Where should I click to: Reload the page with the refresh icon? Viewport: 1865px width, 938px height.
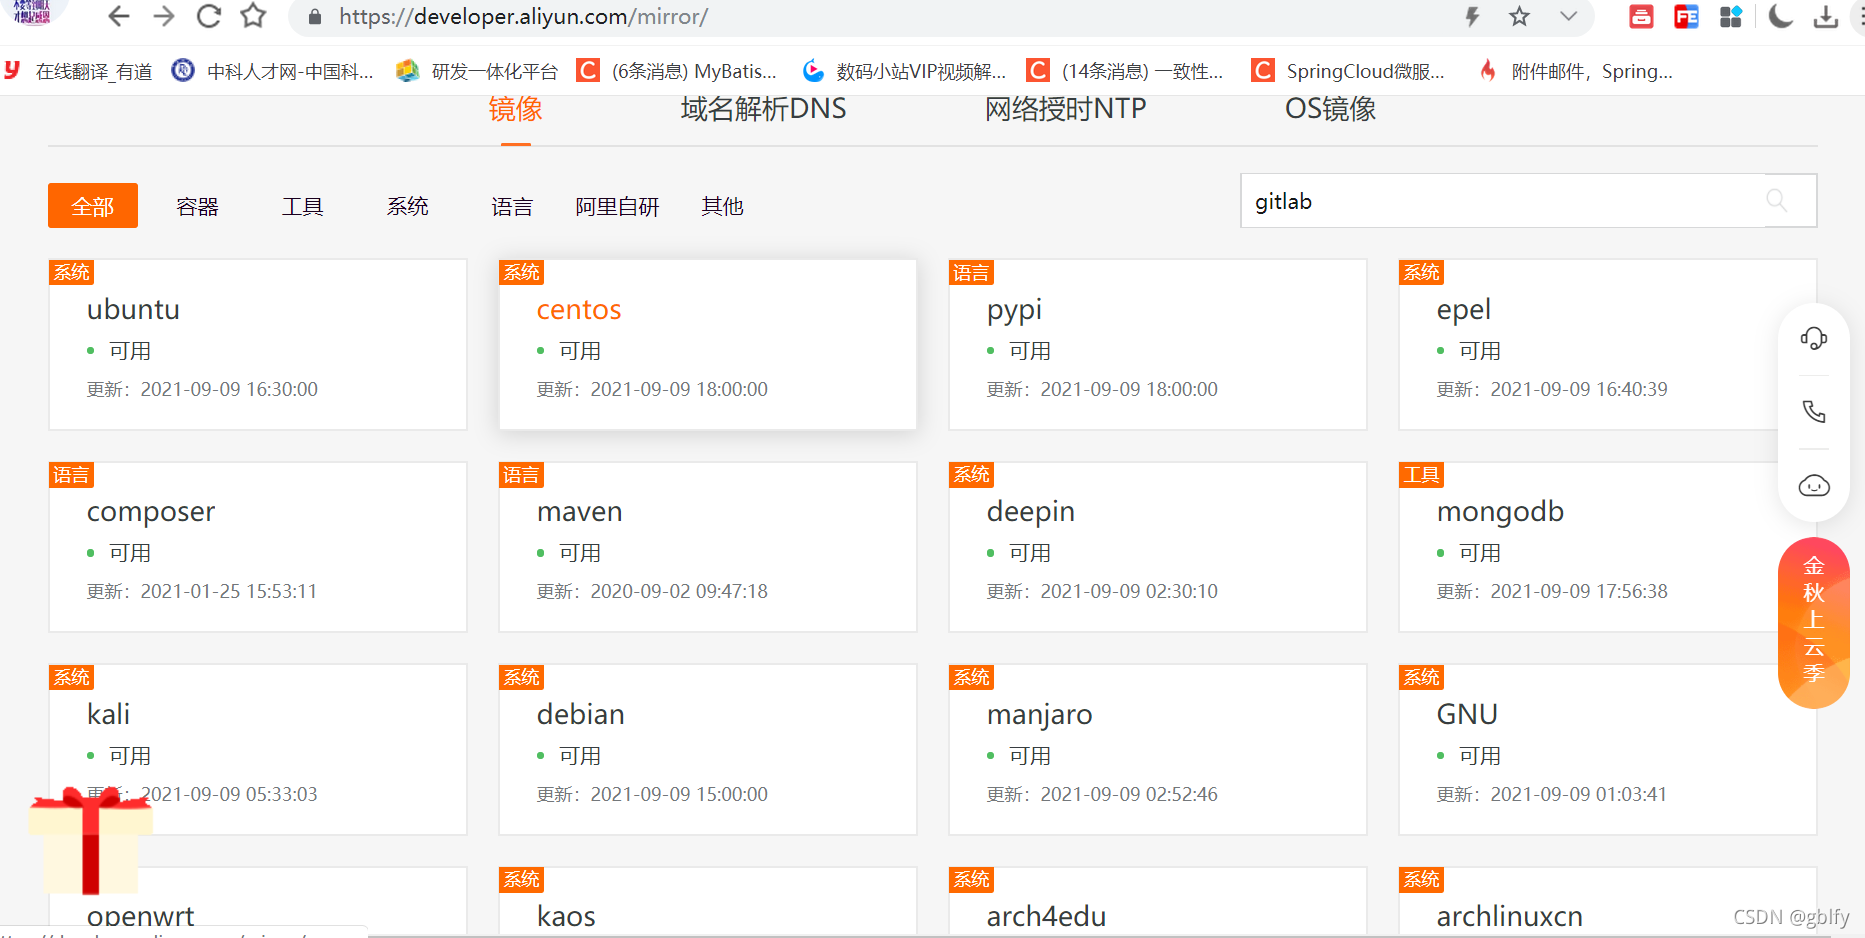[208, 17]
